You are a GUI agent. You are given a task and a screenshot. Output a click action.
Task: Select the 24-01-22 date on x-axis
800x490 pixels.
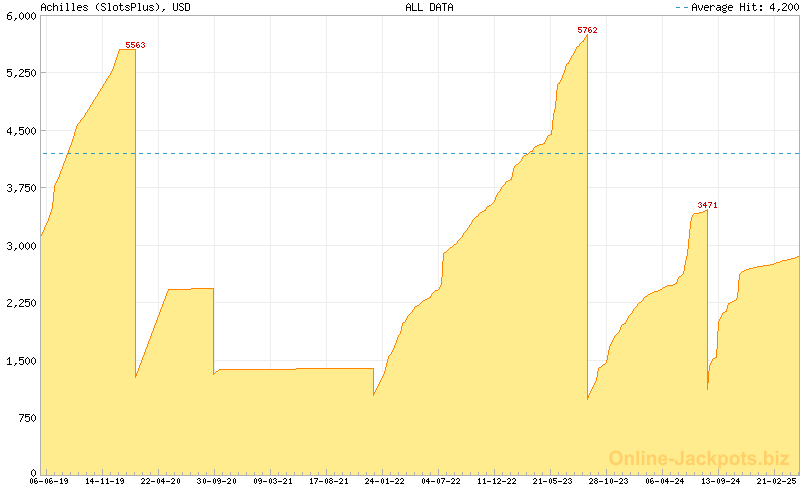[385, 481]
